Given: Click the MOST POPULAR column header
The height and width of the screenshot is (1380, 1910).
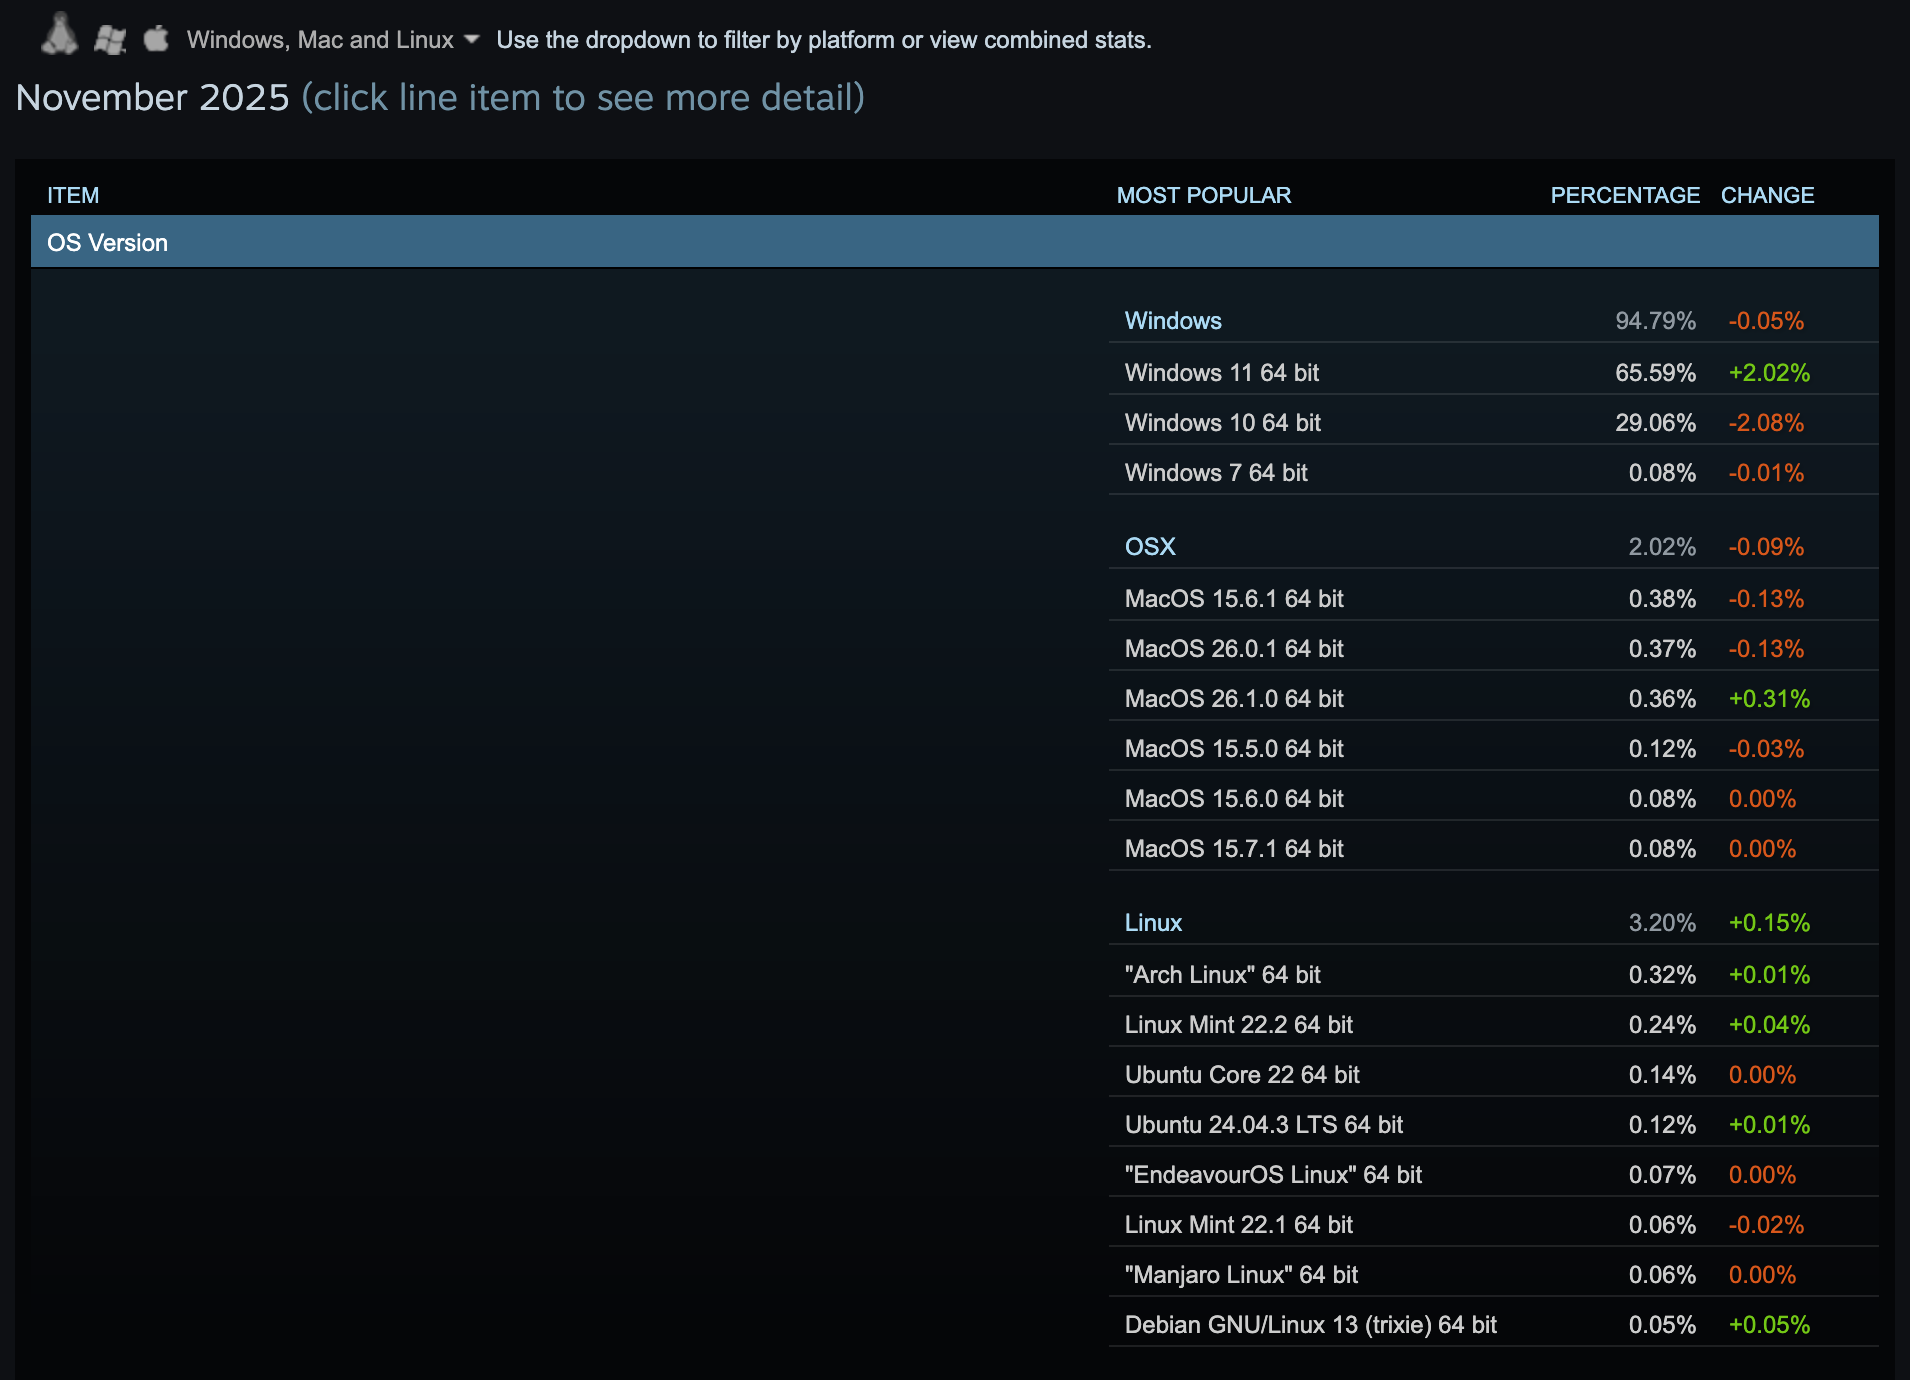Looking at the screenshot, I should pos(1204,195).
